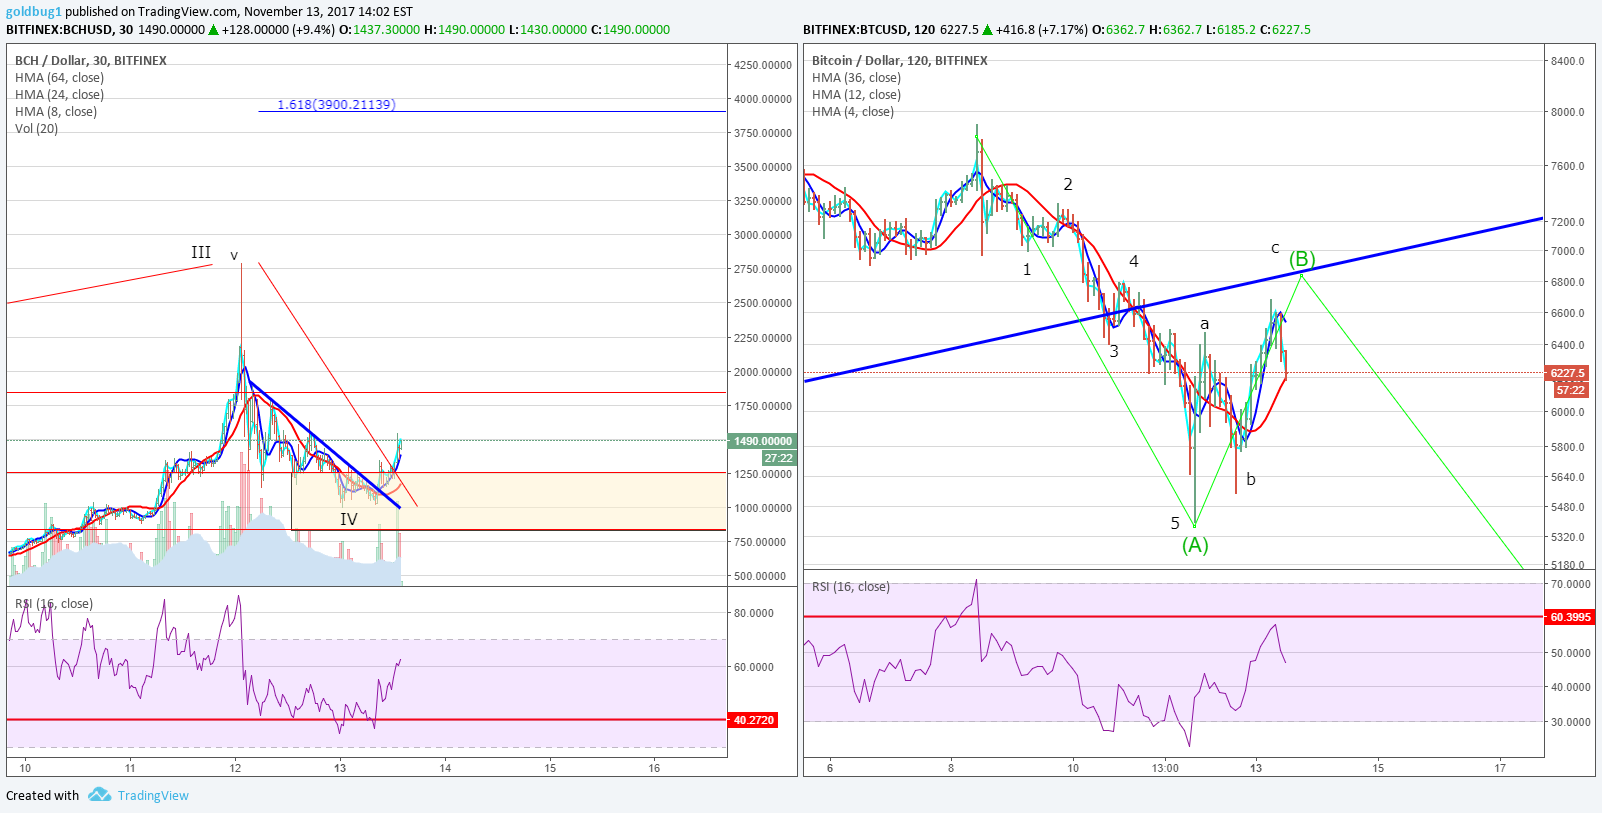Click date 16 on BCH time axis
This screenshot has width=1602, height=813.
654,768
